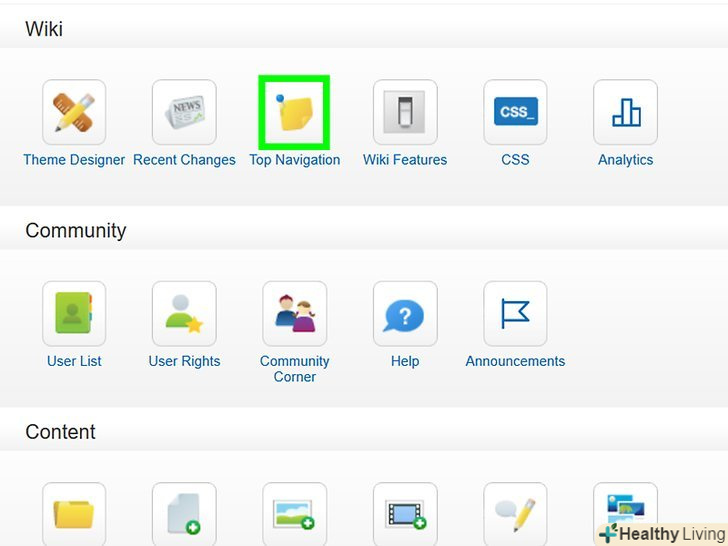Click the Wiki Features text link

(405, 160)
